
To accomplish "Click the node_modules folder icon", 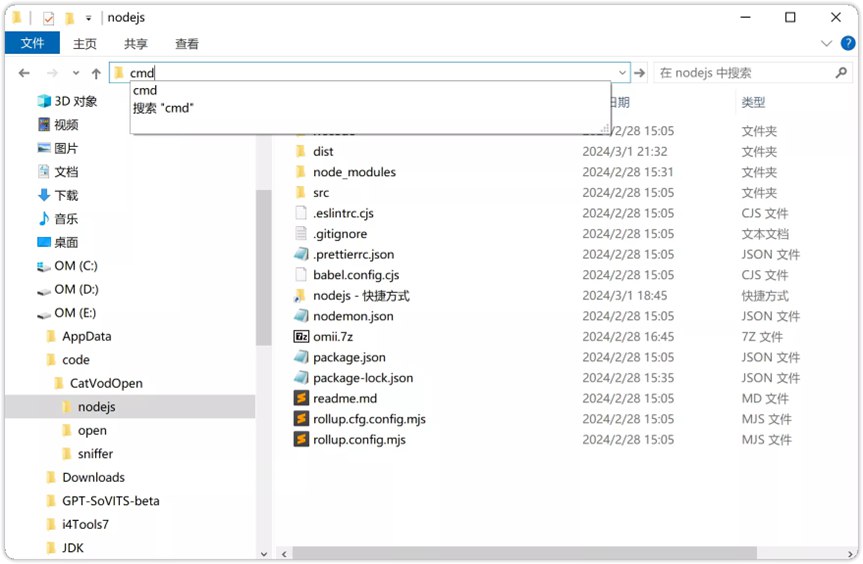I will point(301,172).
